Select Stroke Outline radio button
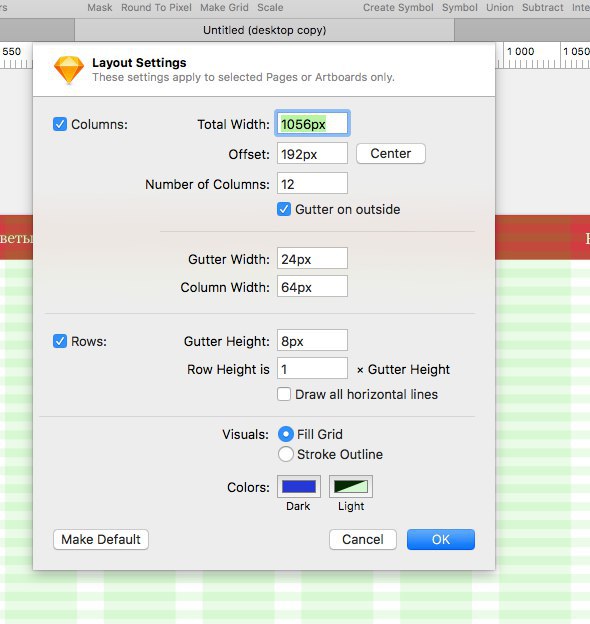The image size is (590, 624). (x=286, y=454)
